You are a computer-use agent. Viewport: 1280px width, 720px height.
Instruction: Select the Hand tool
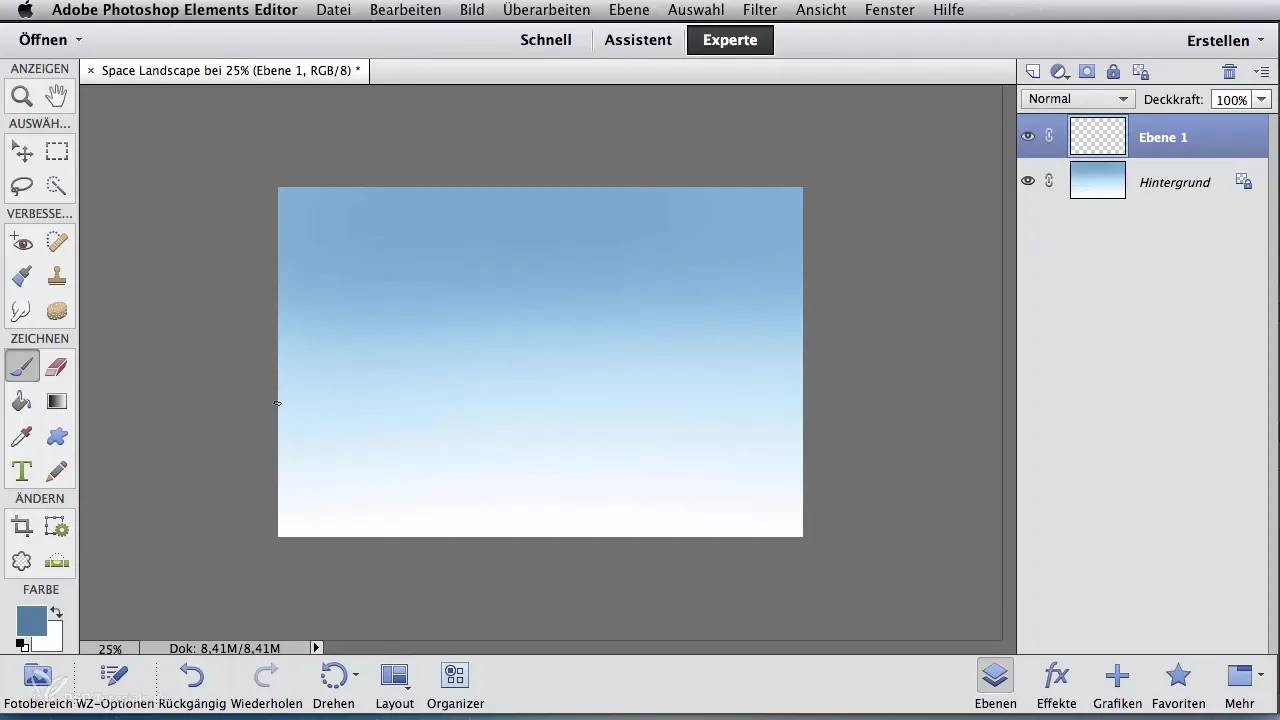(x=57, y=97)
